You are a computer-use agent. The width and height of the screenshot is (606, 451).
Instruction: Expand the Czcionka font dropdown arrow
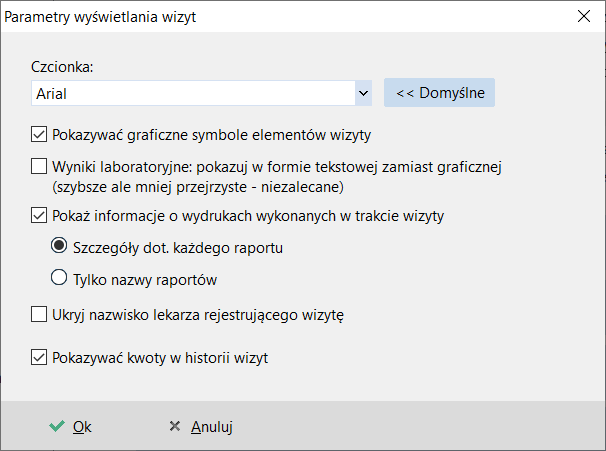363,93
